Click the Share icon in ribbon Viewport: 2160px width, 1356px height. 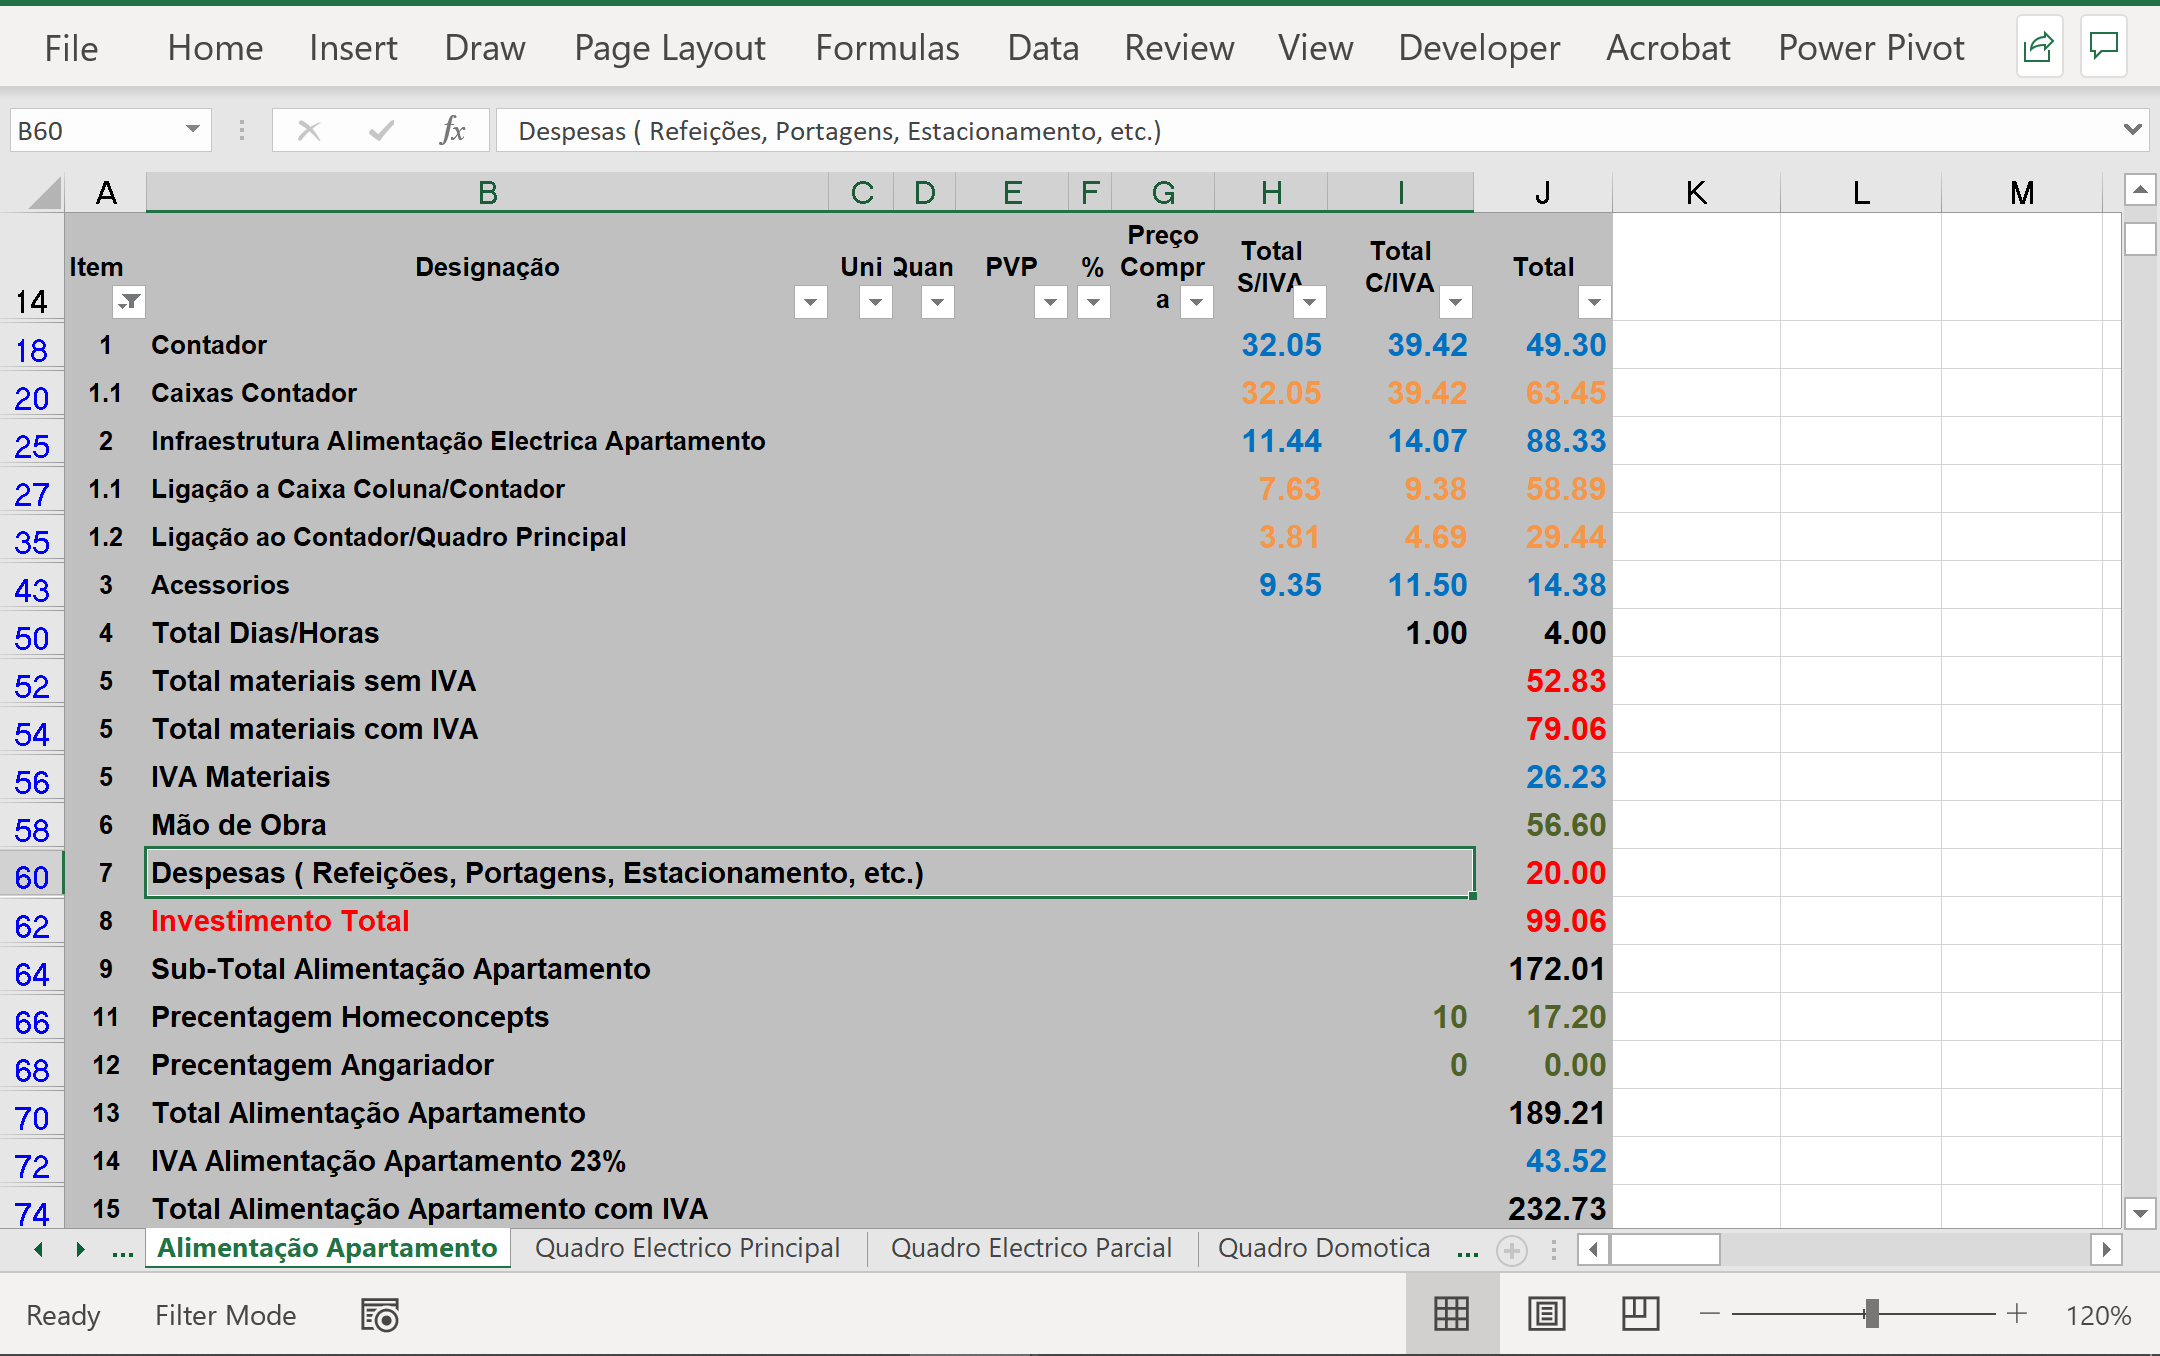(x=2038, y=47)
